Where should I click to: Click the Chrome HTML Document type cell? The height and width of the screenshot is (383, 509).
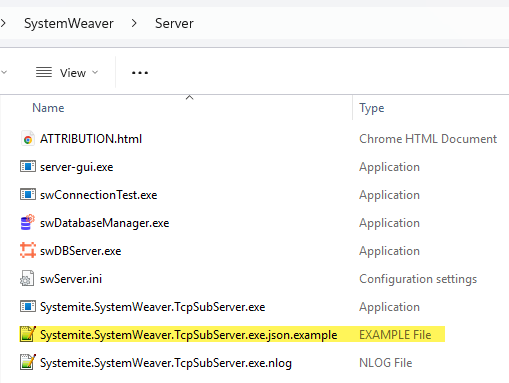[428, 139]
